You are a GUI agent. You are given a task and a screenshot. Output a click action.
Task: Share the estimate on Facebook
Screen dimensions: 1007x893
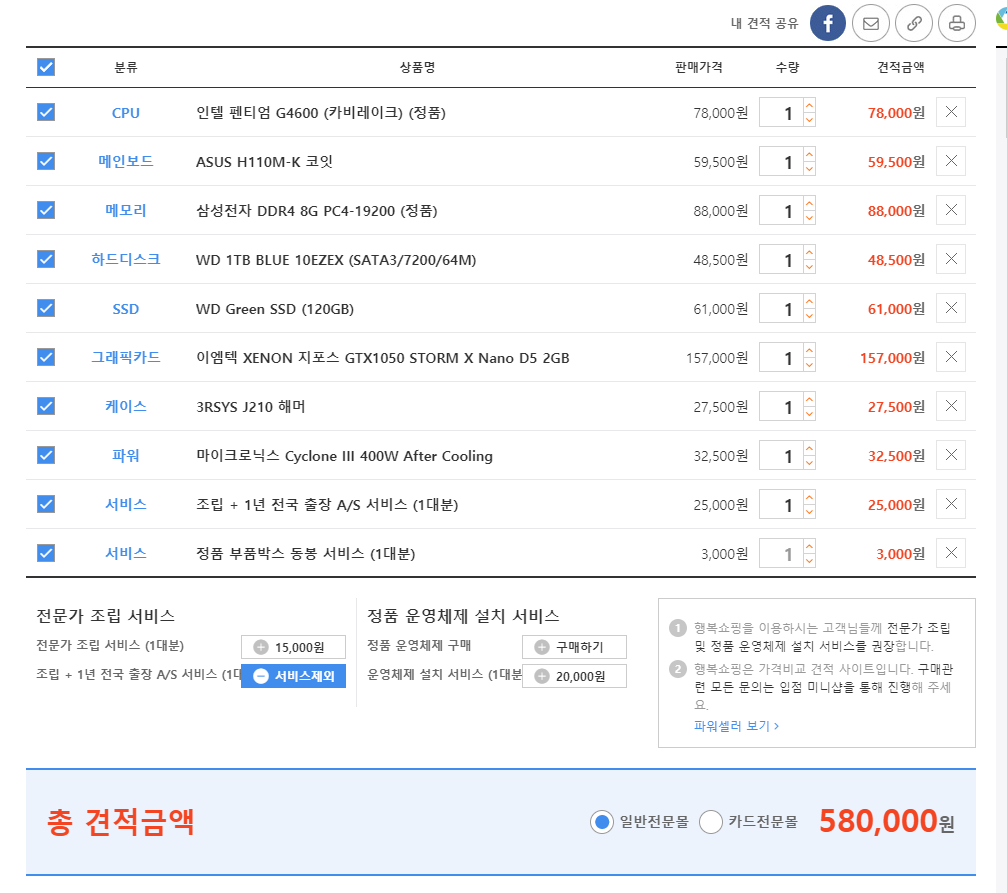tap(827, 23)
